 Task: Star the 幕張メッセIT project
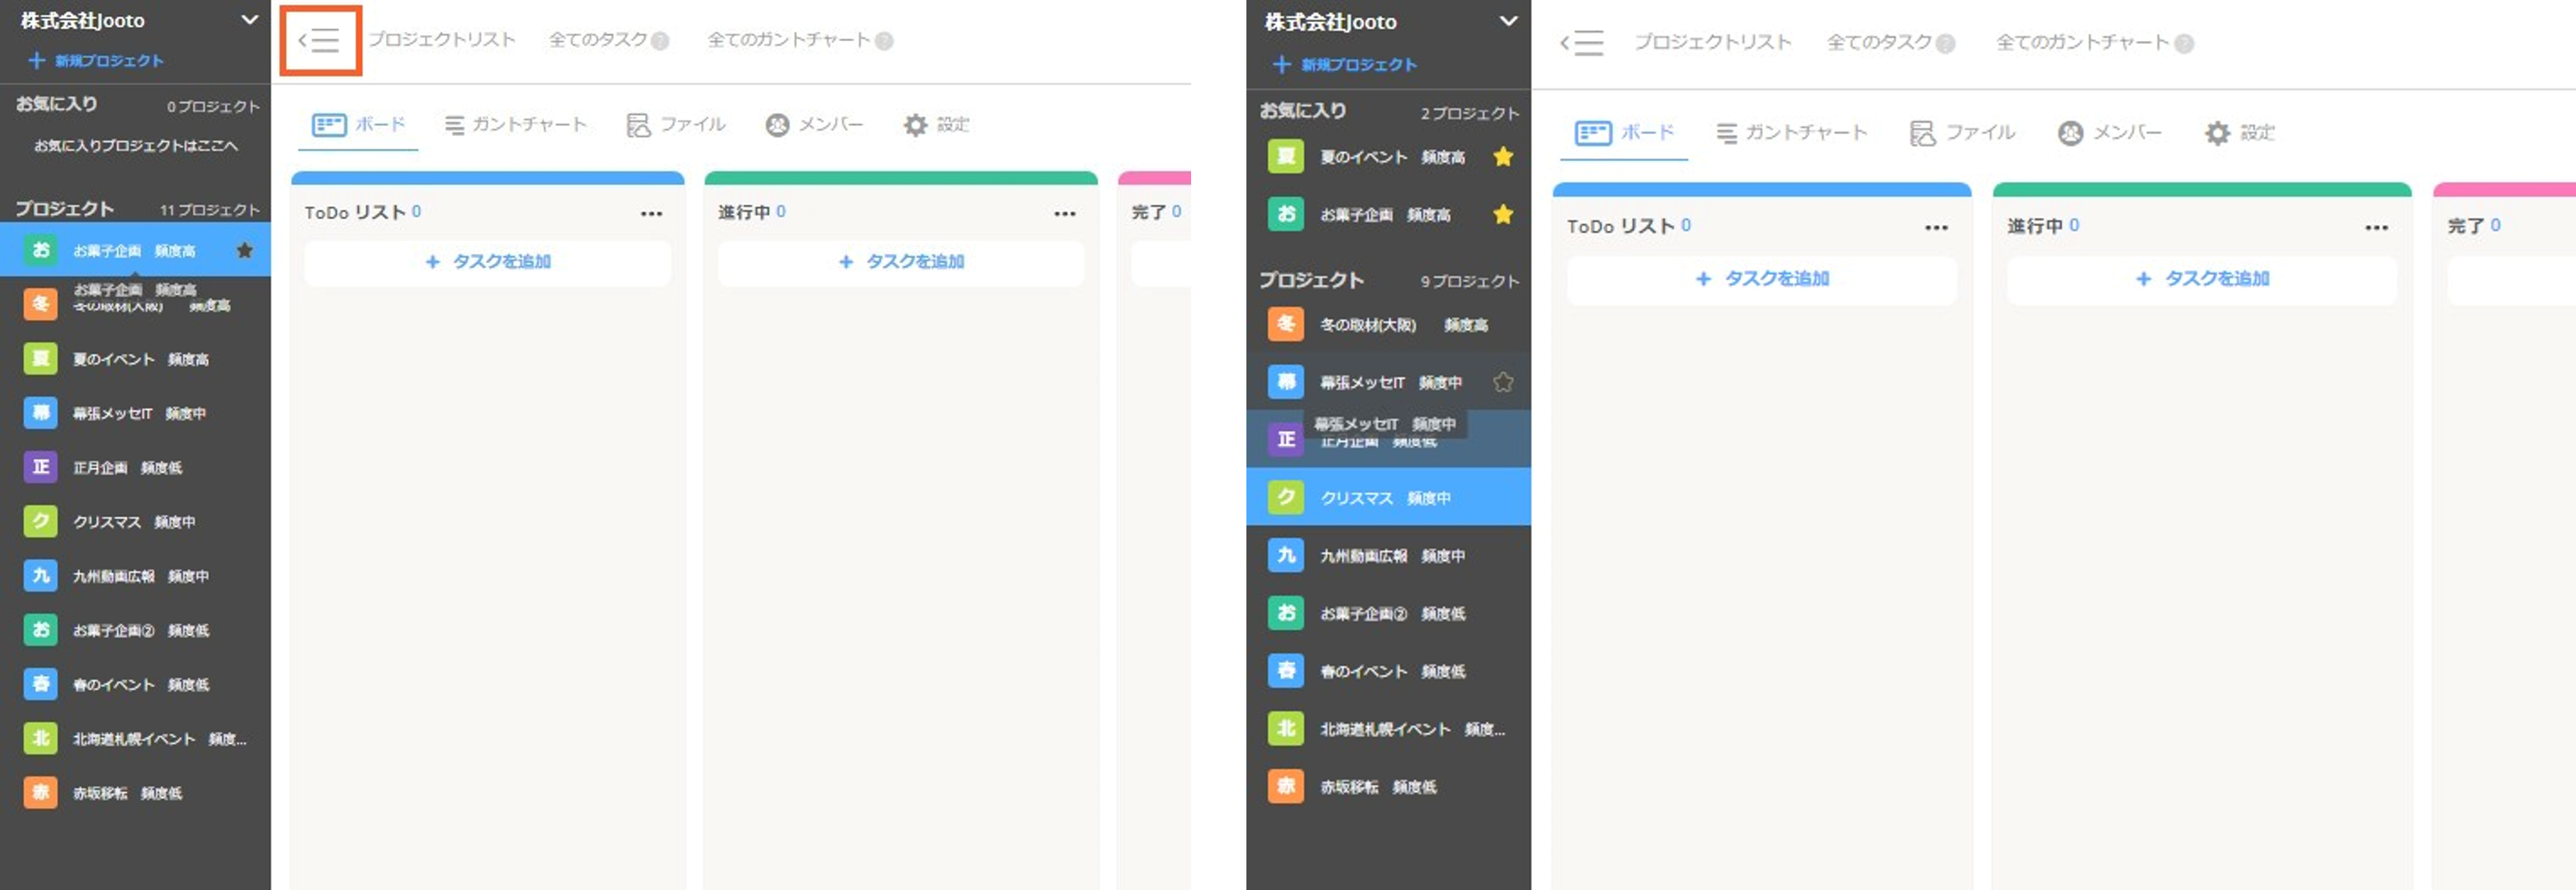point(1503,381)
